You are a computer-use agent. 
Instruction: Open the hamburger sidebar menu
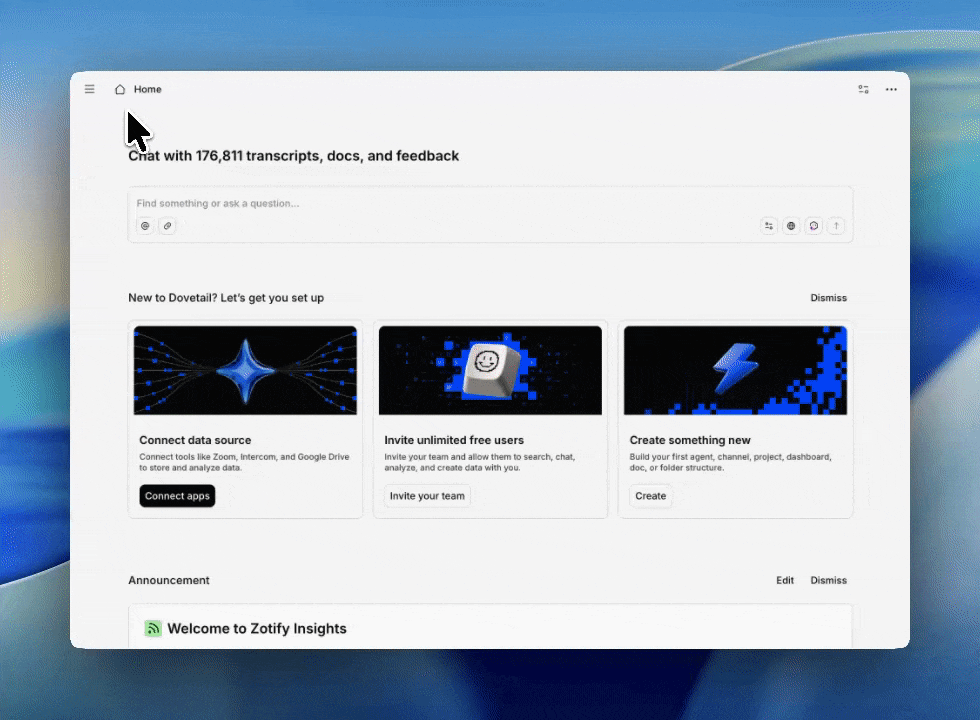point(89,89)
